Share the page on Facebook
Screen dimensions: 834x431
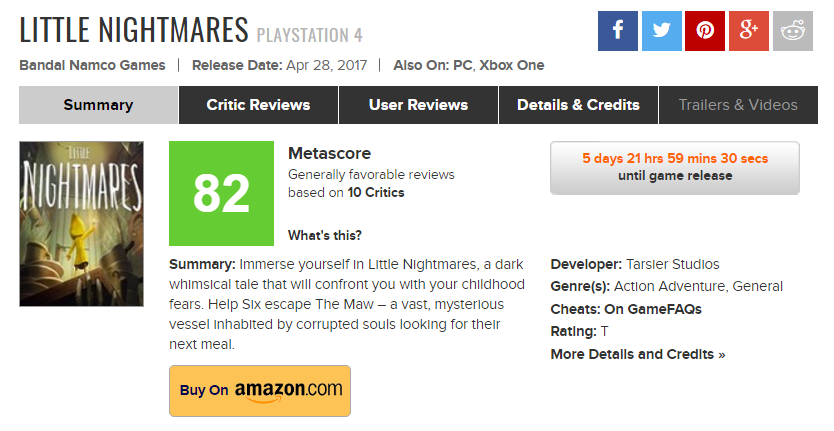(x=618, y=30)
